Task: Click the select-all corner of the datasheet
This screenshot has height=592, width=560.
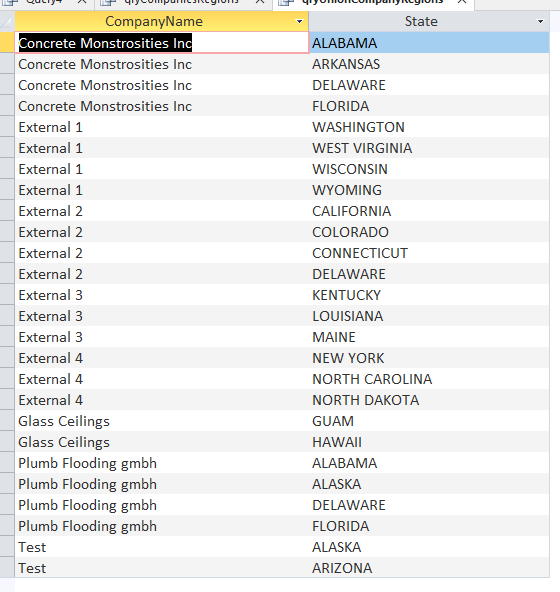Action: (7, 22)
